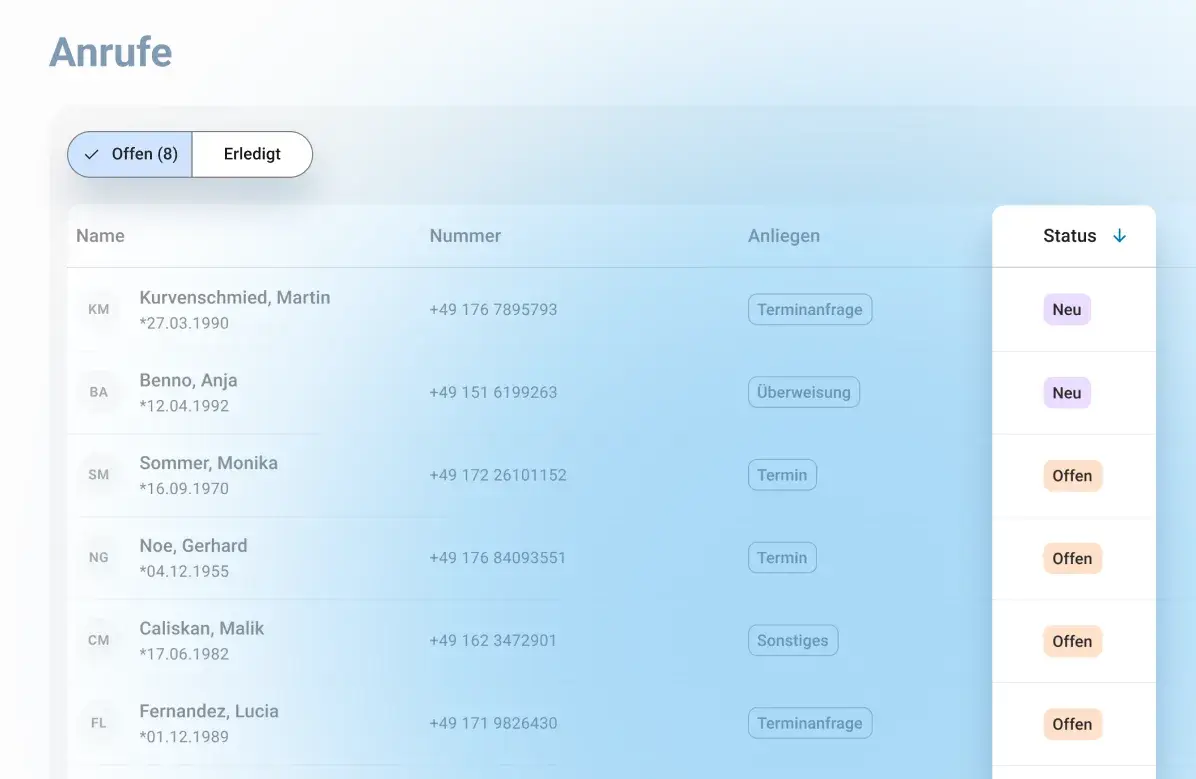Click phone number +49 176 84093551
1196x779 pixels.
coord(497,558)
